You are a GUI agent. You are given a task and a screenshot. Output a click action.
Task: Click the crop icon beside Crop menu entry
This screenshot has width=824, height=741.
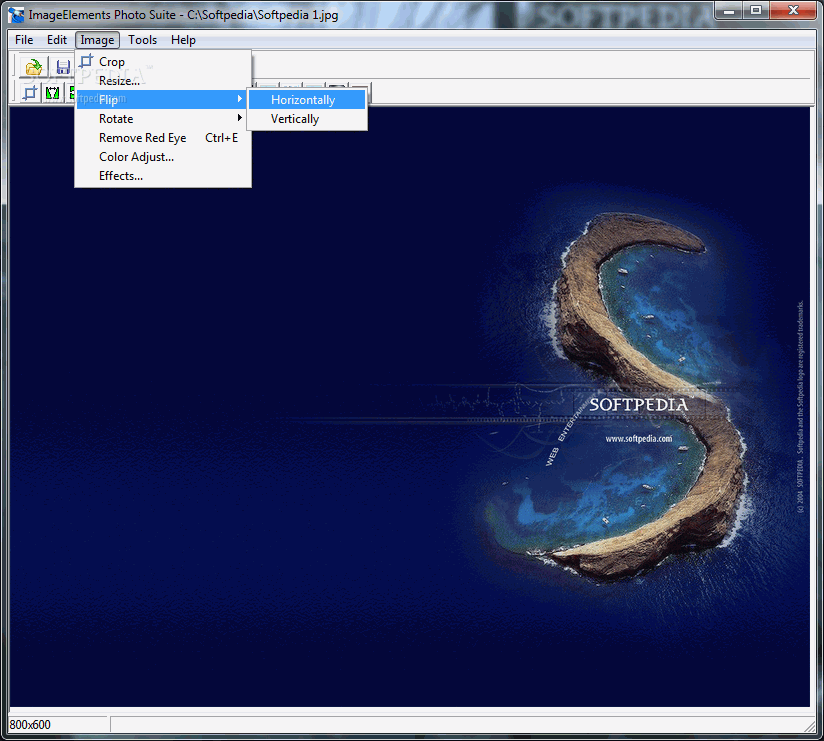point(86,61)
